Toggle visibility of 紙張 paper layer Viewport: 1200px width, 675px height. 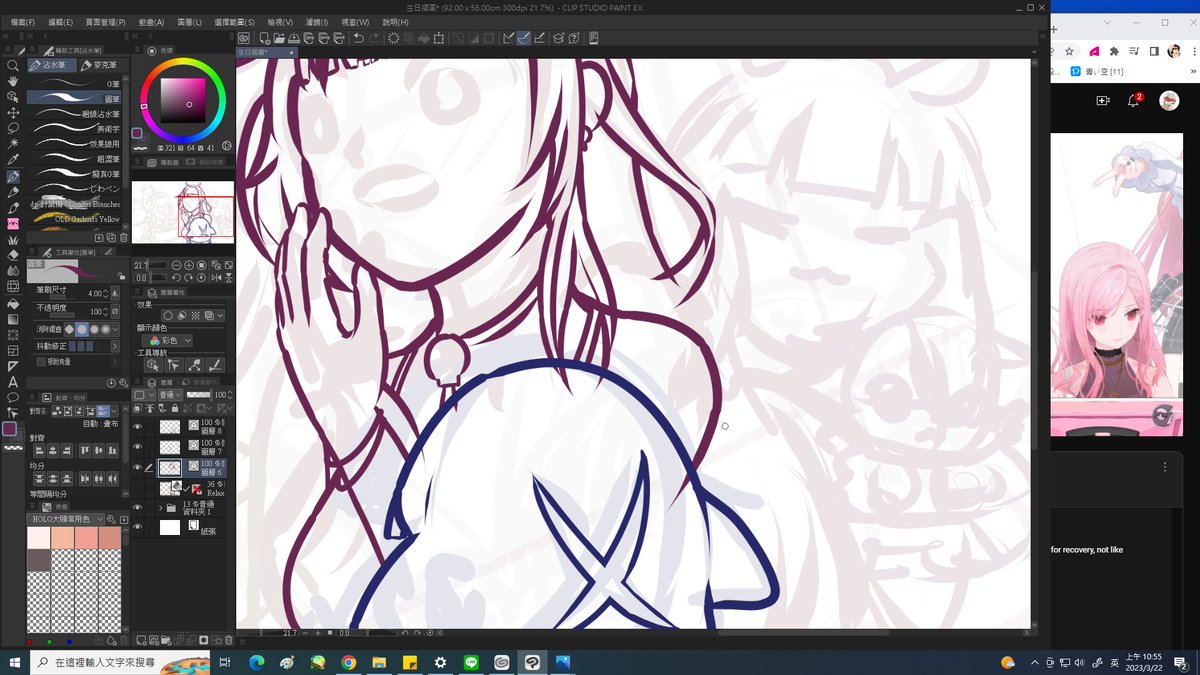(137, 526)
